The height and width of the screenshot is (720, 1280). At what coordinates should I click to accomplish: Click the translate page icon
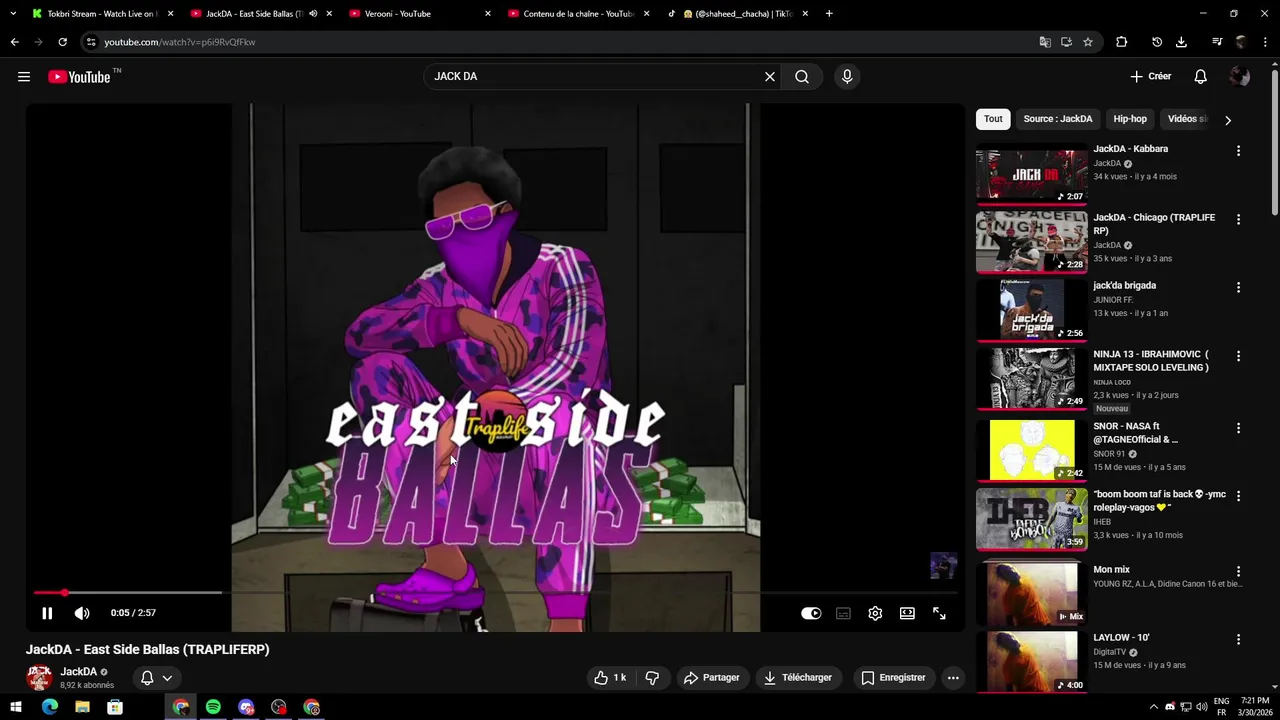click(x=1045, y=42)
